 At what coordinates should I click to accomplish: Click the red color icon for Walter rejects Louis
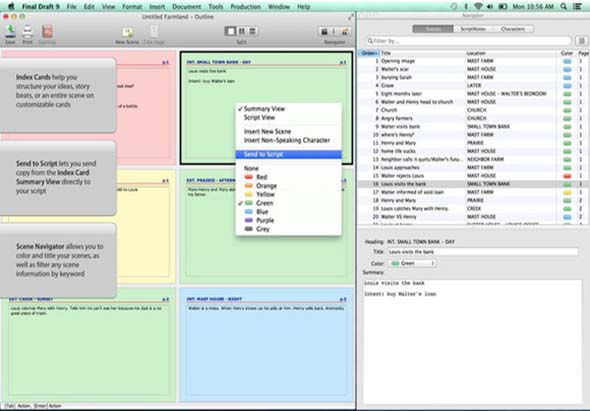pyautogui.click(x=567, y=176)
